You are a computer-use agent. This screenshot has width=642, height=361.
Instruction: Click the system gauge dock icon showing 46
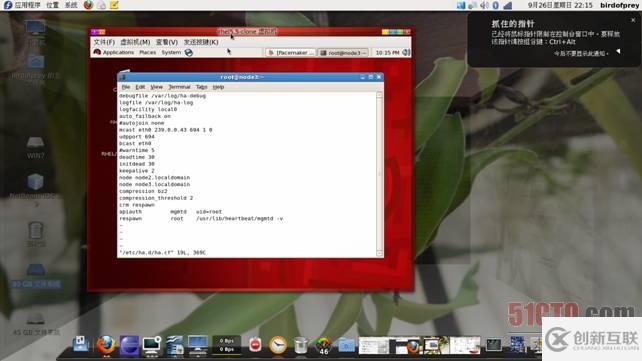tap(323, 345)
